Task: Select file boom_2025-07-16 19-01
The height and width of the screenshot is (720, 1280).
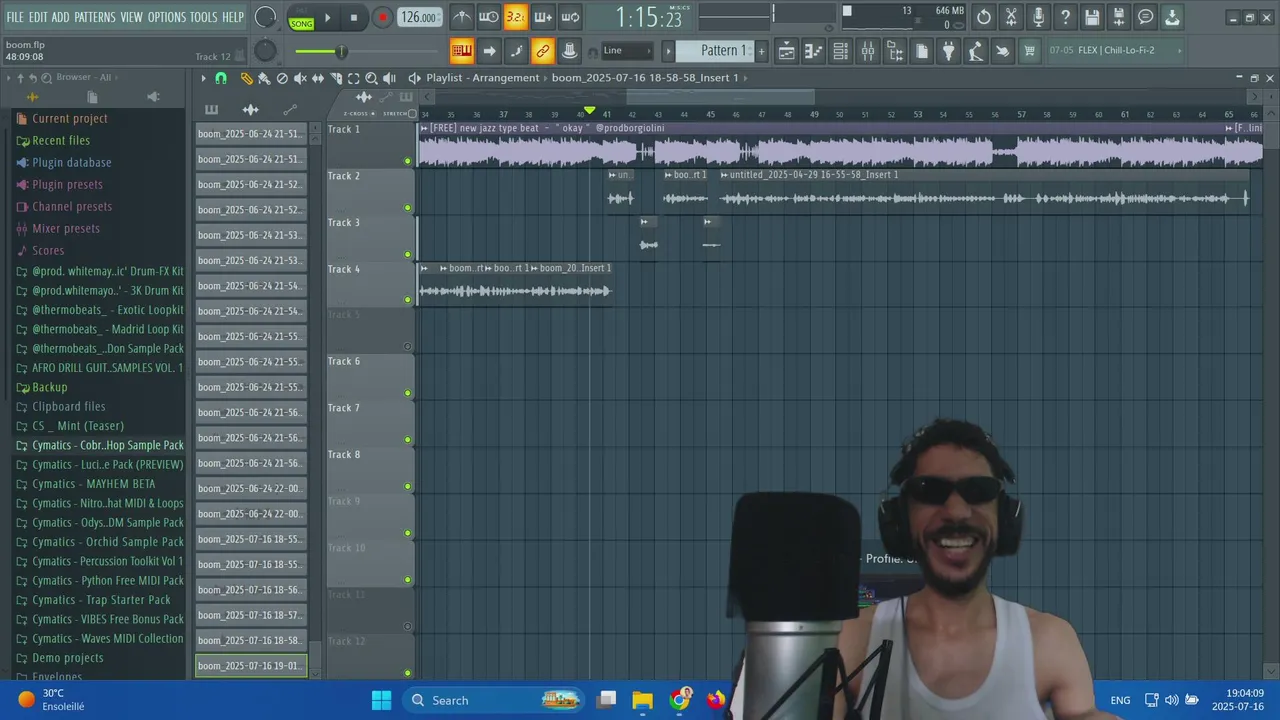Action: [x=251, y=666]
